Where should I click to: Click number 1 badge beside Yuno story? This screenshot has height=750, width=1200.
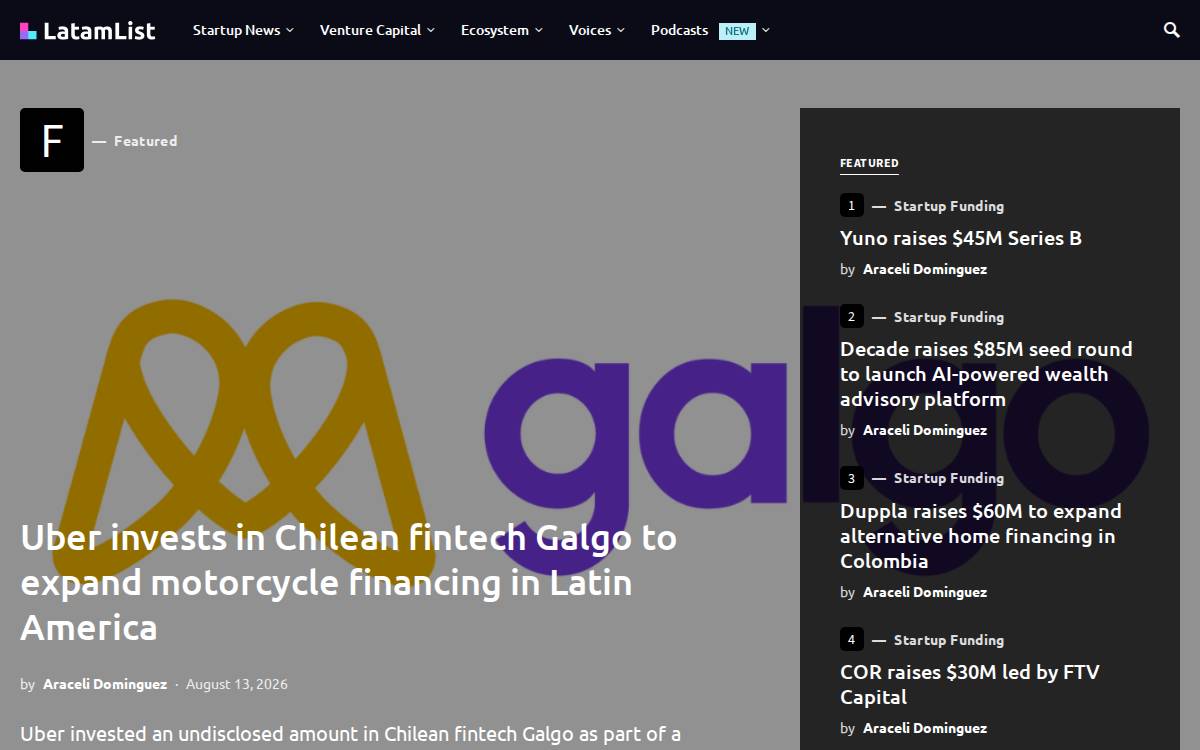click(x=851, y=206)
